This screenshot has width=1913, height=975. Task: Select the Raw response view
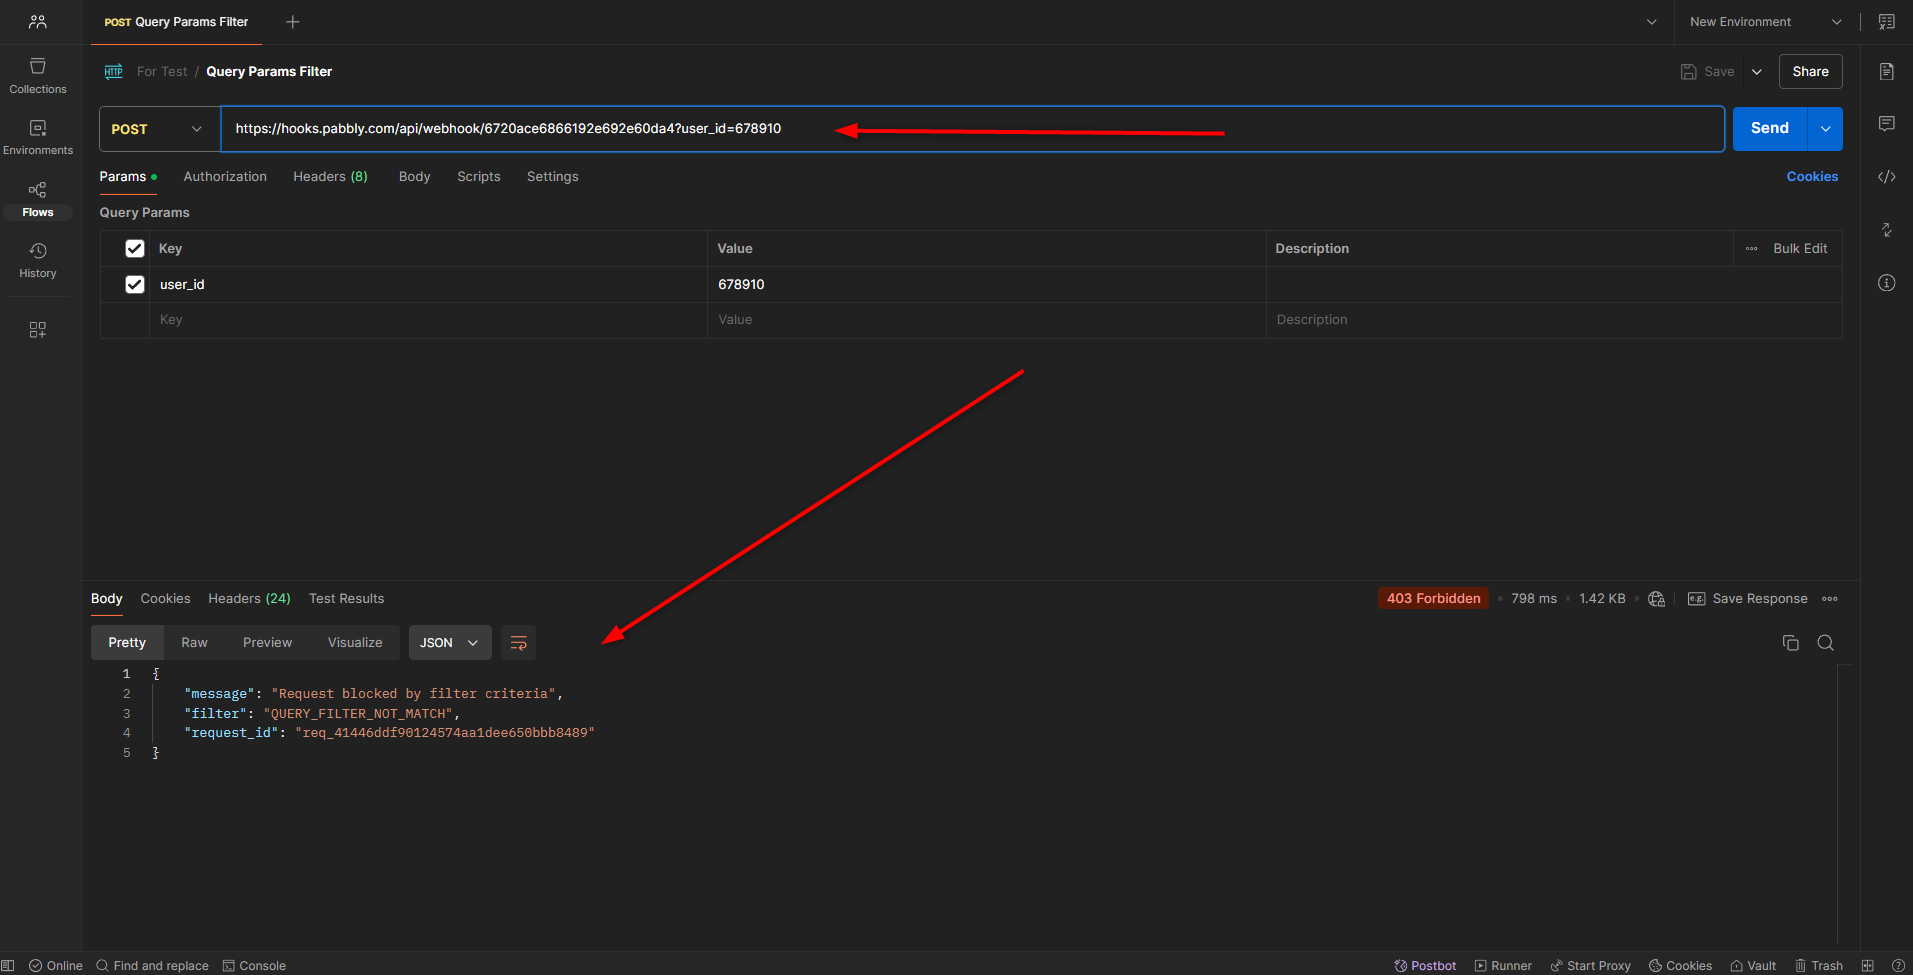(194, 643)
